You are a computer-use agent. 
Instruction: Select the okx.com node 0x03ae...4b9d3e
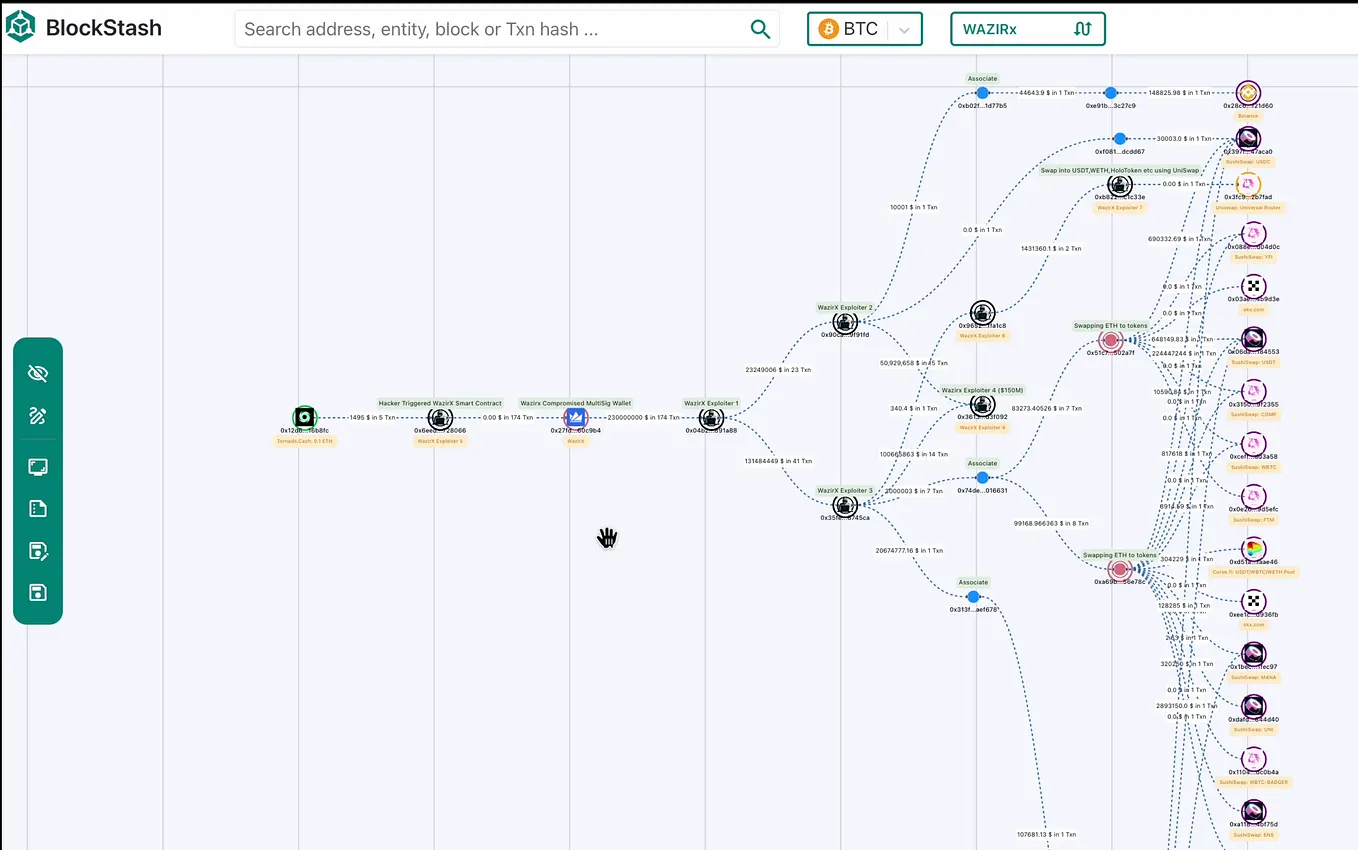point(1253,286)
